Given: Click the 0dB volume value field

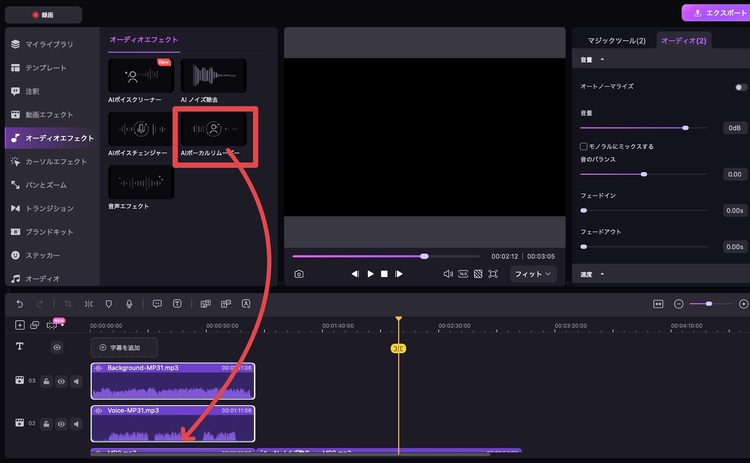Looking at the screenshot, I should pyautogui.click(x=734, y=128).
